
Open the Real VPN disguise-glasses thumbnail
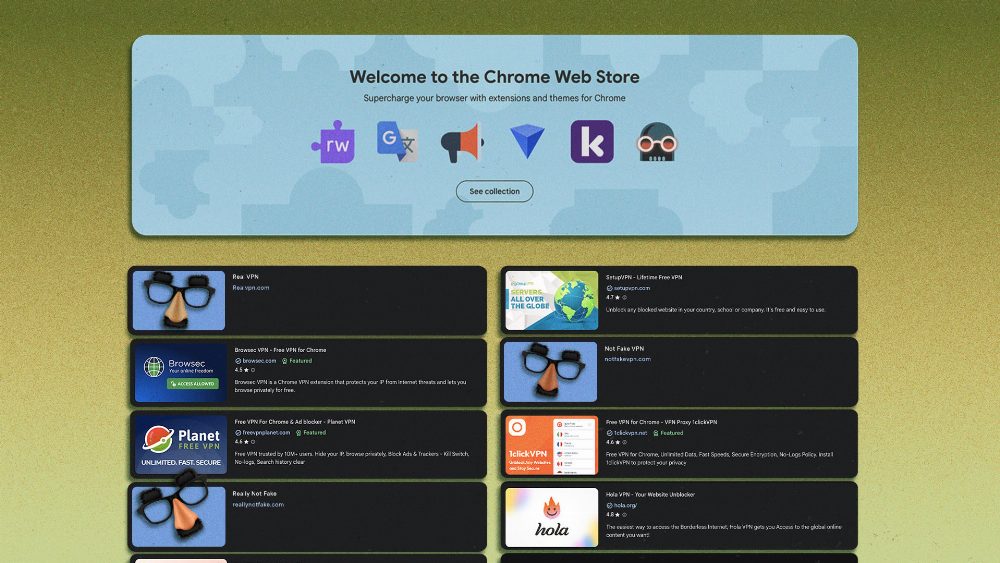pos(179,300)
